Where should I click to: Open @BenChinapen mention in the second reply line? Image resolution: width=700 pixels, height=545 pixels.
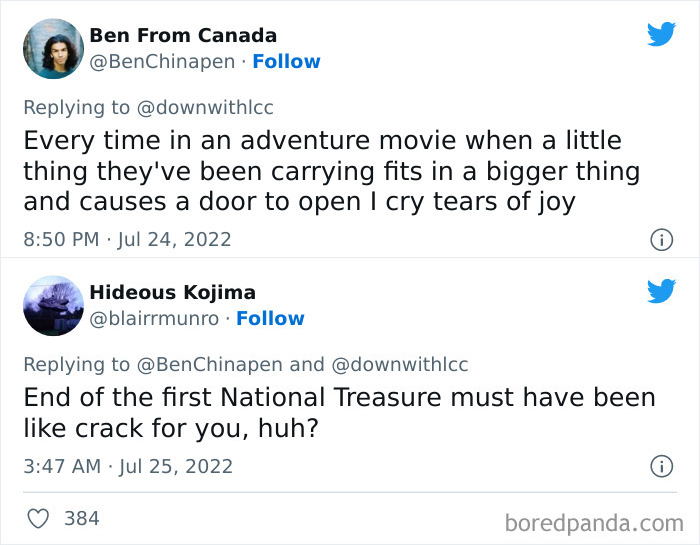click(210, 364)
